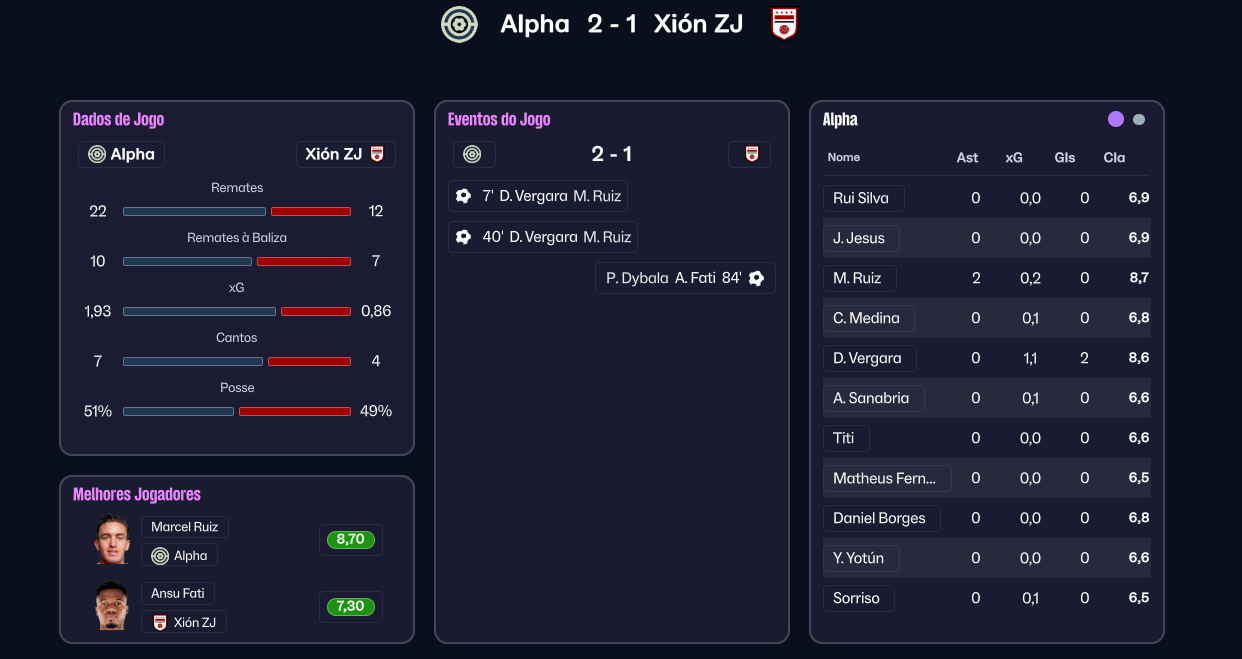
Task: Click the Xión ZJ badge in Eventos do Jogo
Action: 751,154
